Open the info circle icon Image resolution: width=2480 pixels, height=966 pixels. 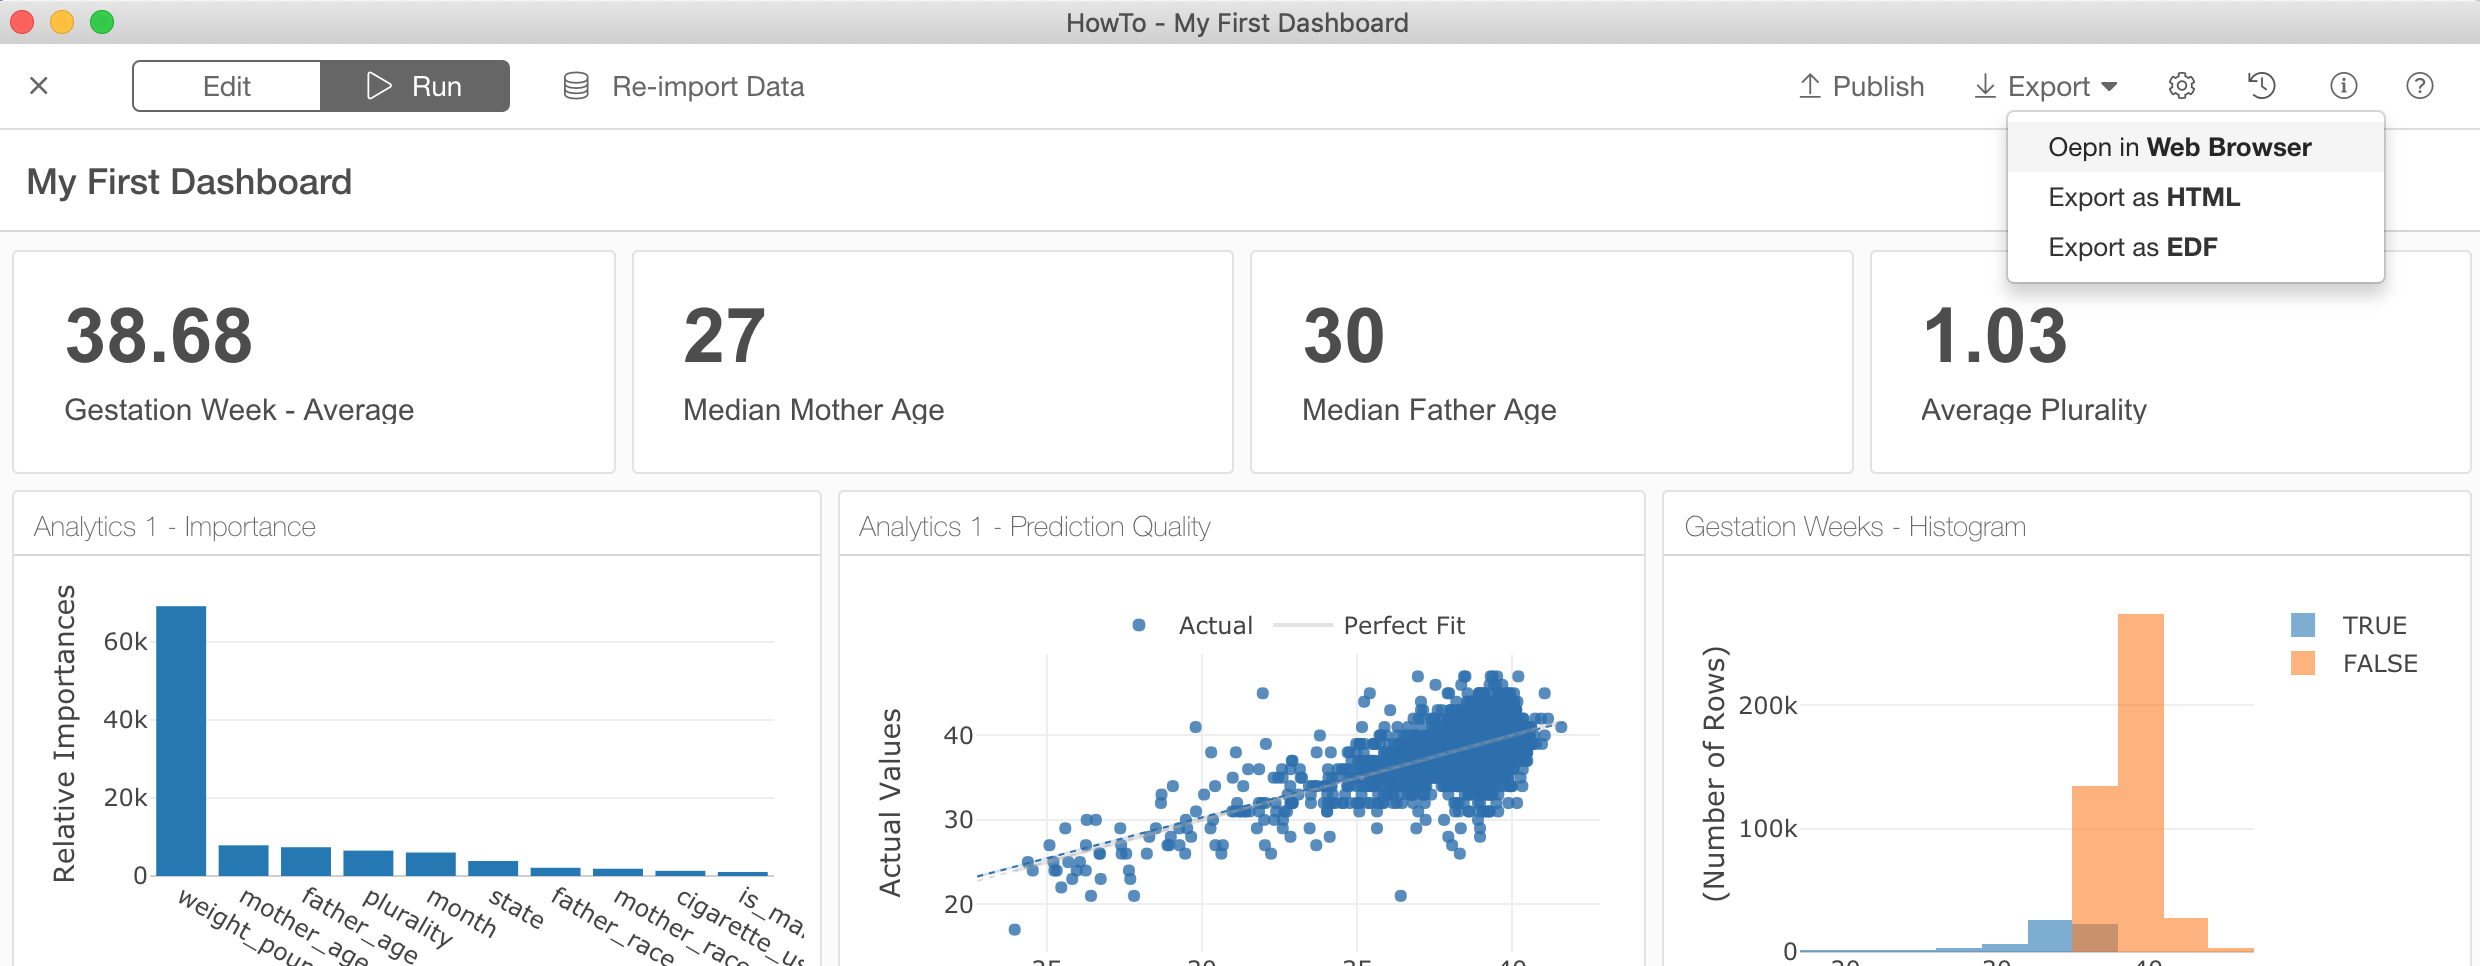(x=2343, y=86)
